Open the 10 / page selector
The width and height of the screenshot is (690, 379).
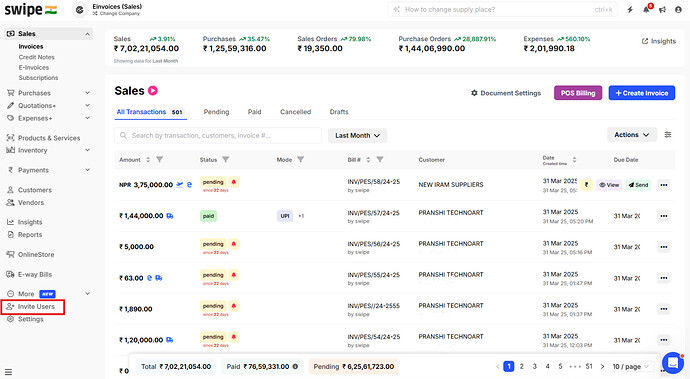(x=631, y=366)
